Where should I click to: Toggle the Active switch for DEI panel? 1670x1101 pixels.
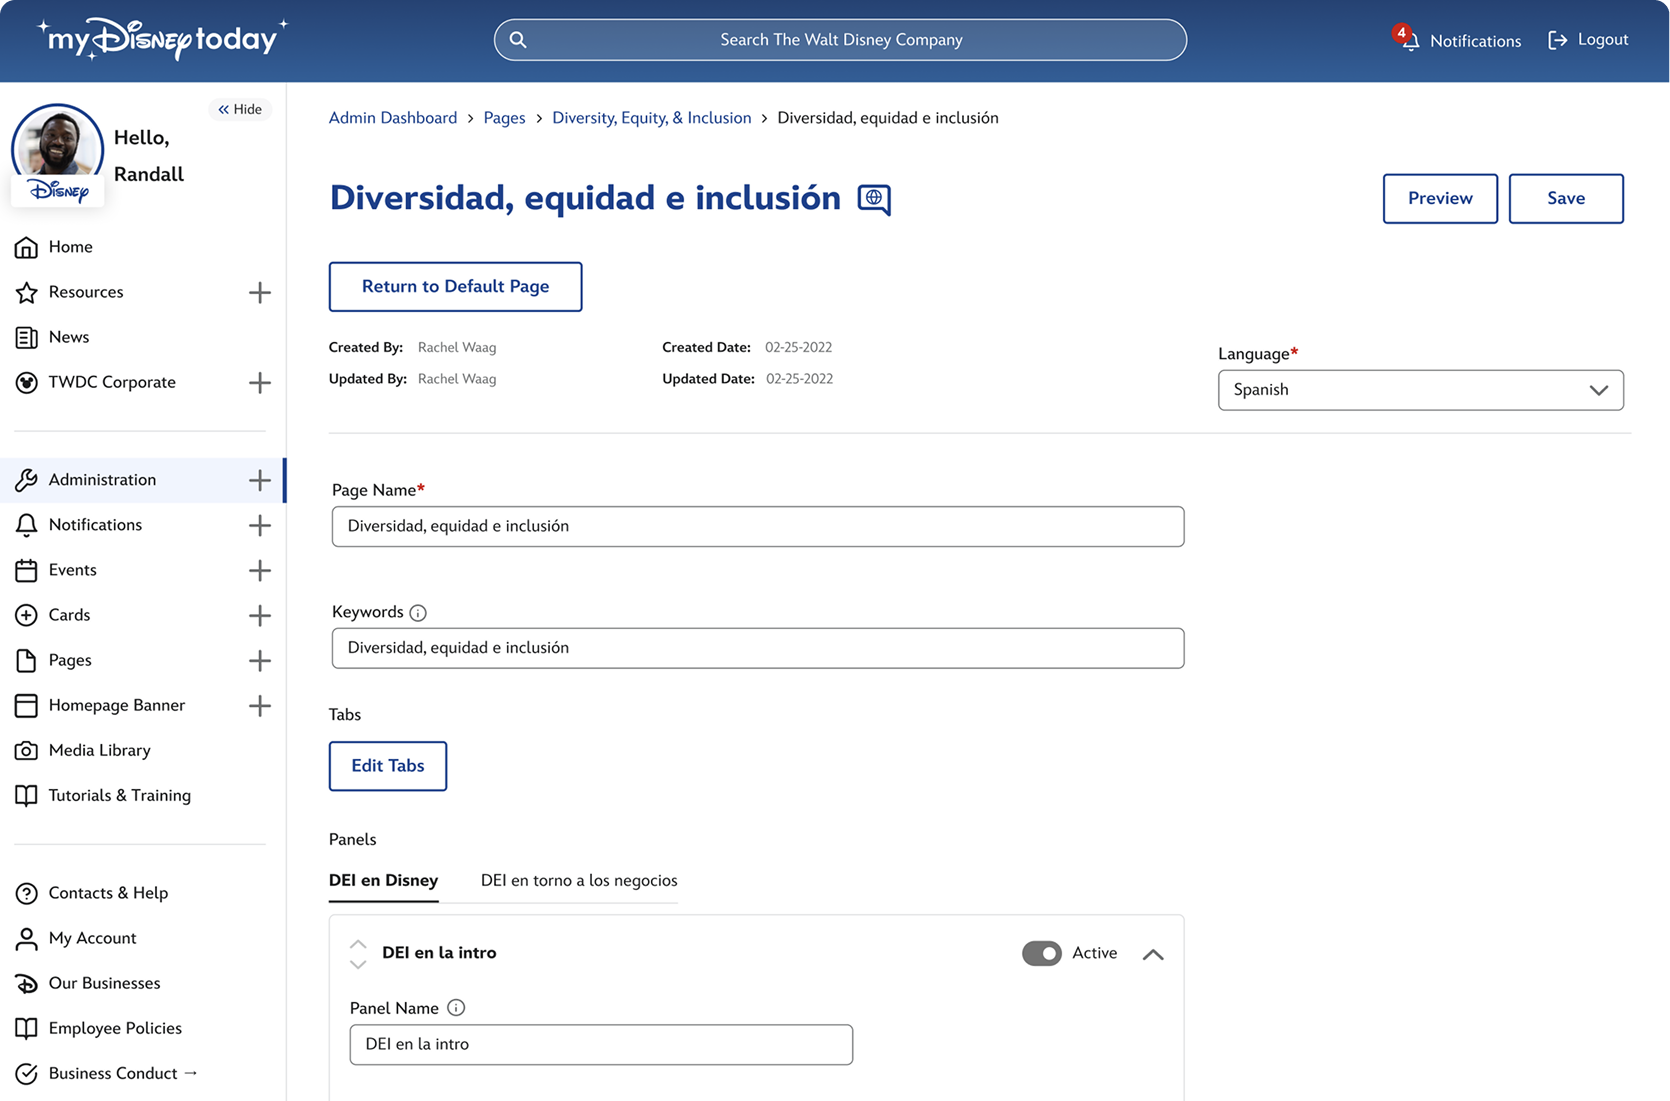point(1041,953)
